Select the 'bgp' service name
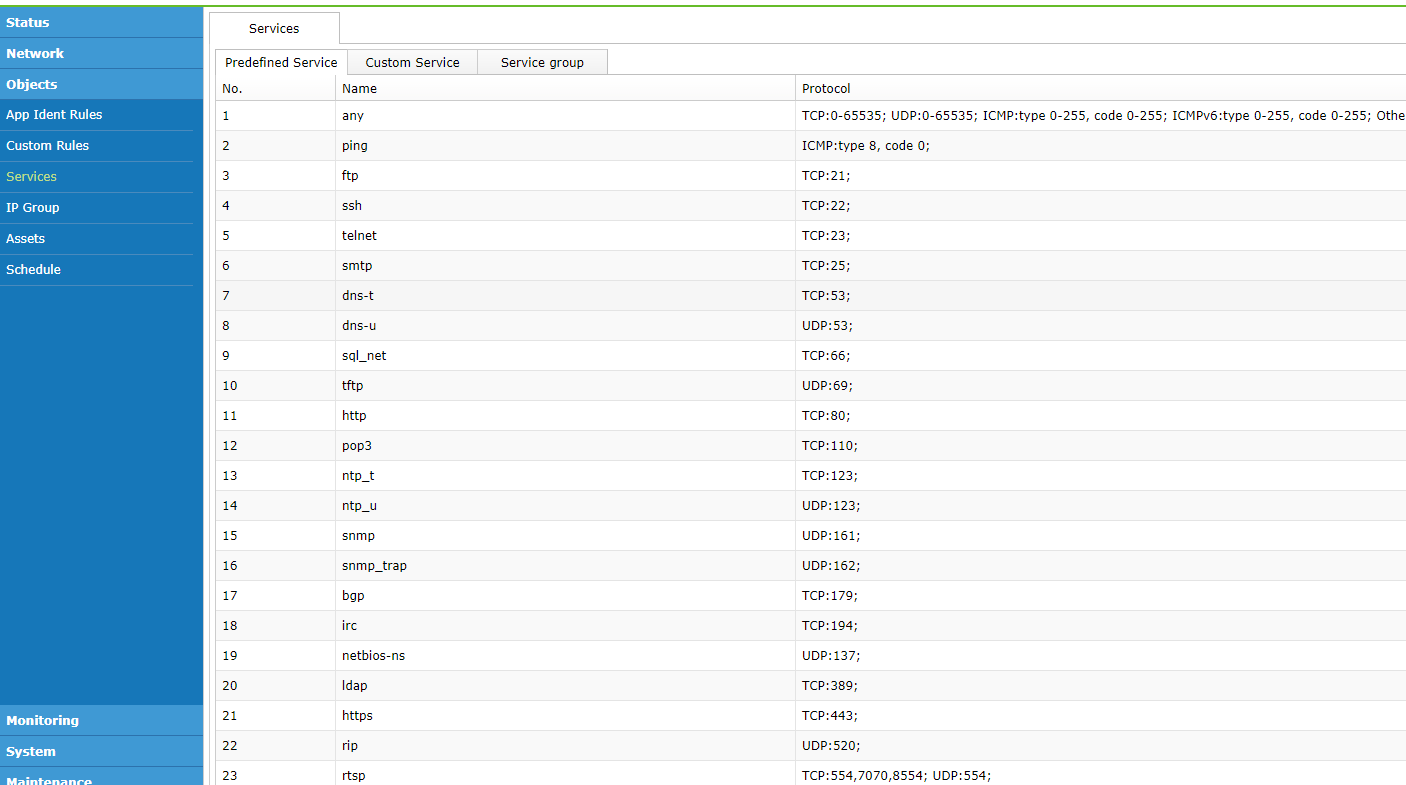Image resolution: width=1406 pixels, height=785 pixels. coord(353,596)
